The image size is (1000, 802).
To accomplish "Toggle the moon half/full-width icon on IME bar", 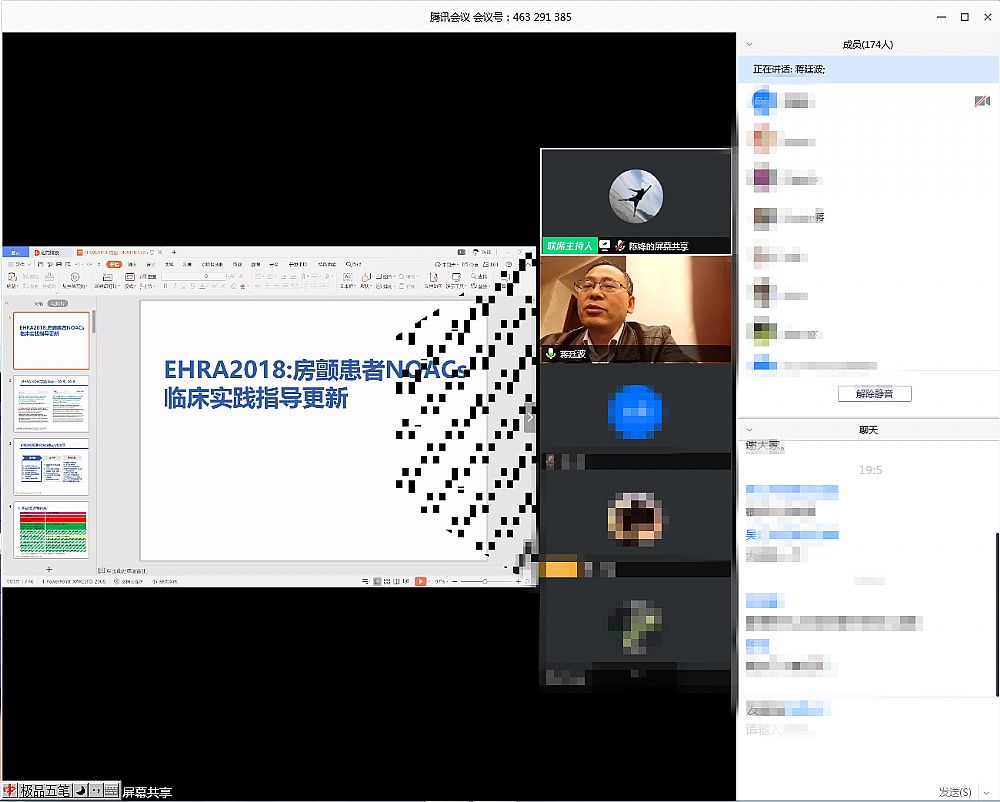I will coord(80,791).
